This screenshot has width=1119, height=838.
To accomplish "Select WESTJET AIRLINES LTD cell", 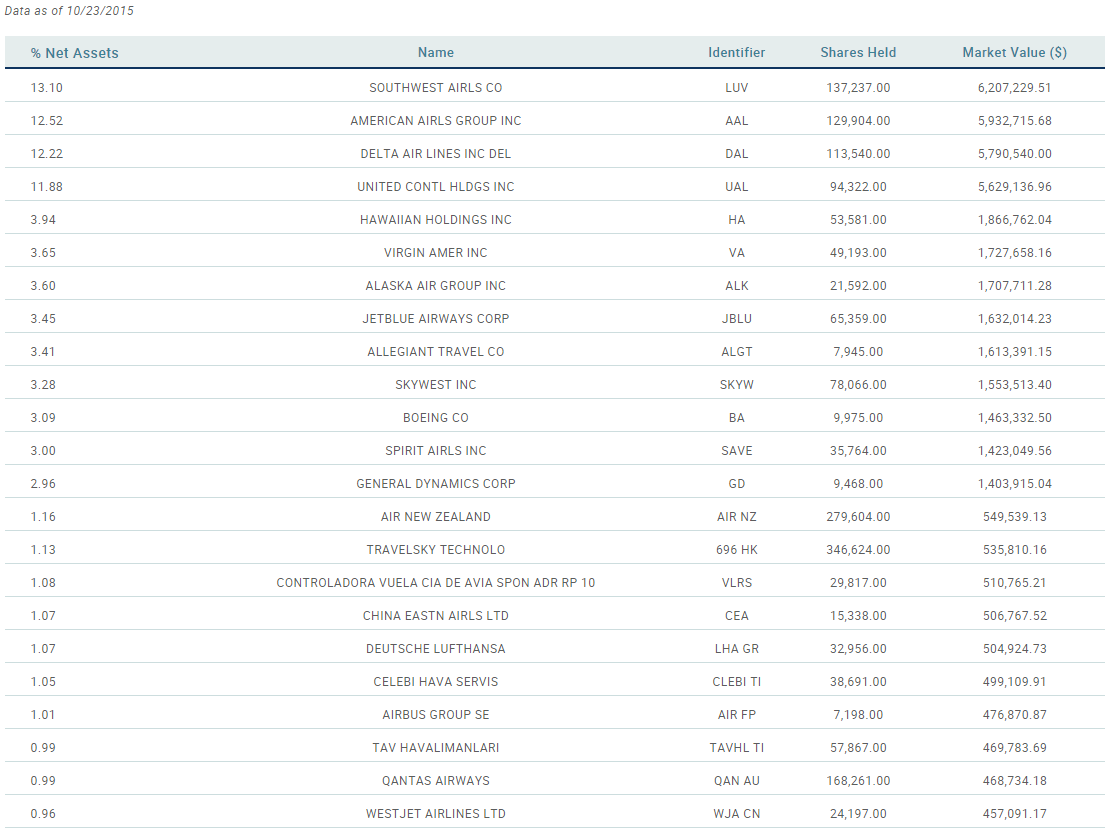I will [435, 813].
